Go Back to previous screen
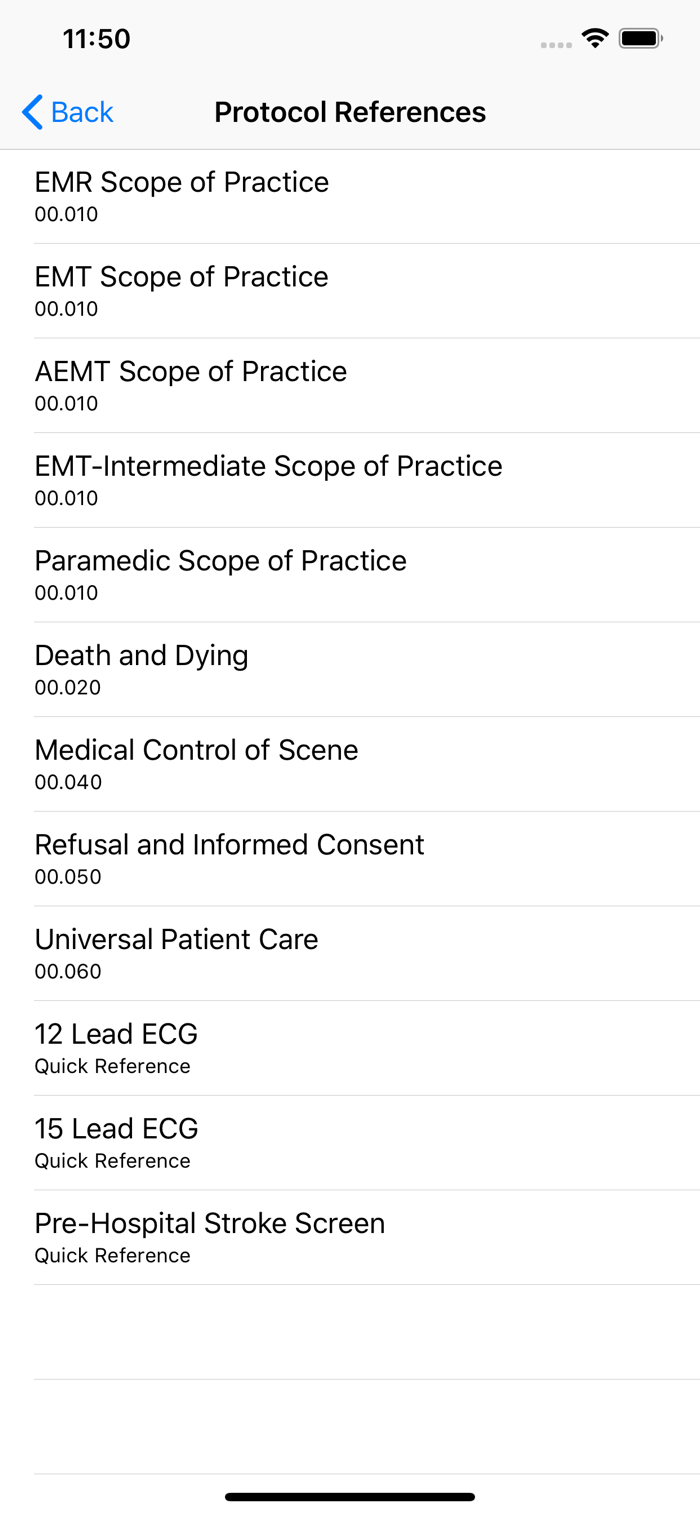Image resolution: width=700 pixels, height=1515 pixels. click(x=82, y=112)
